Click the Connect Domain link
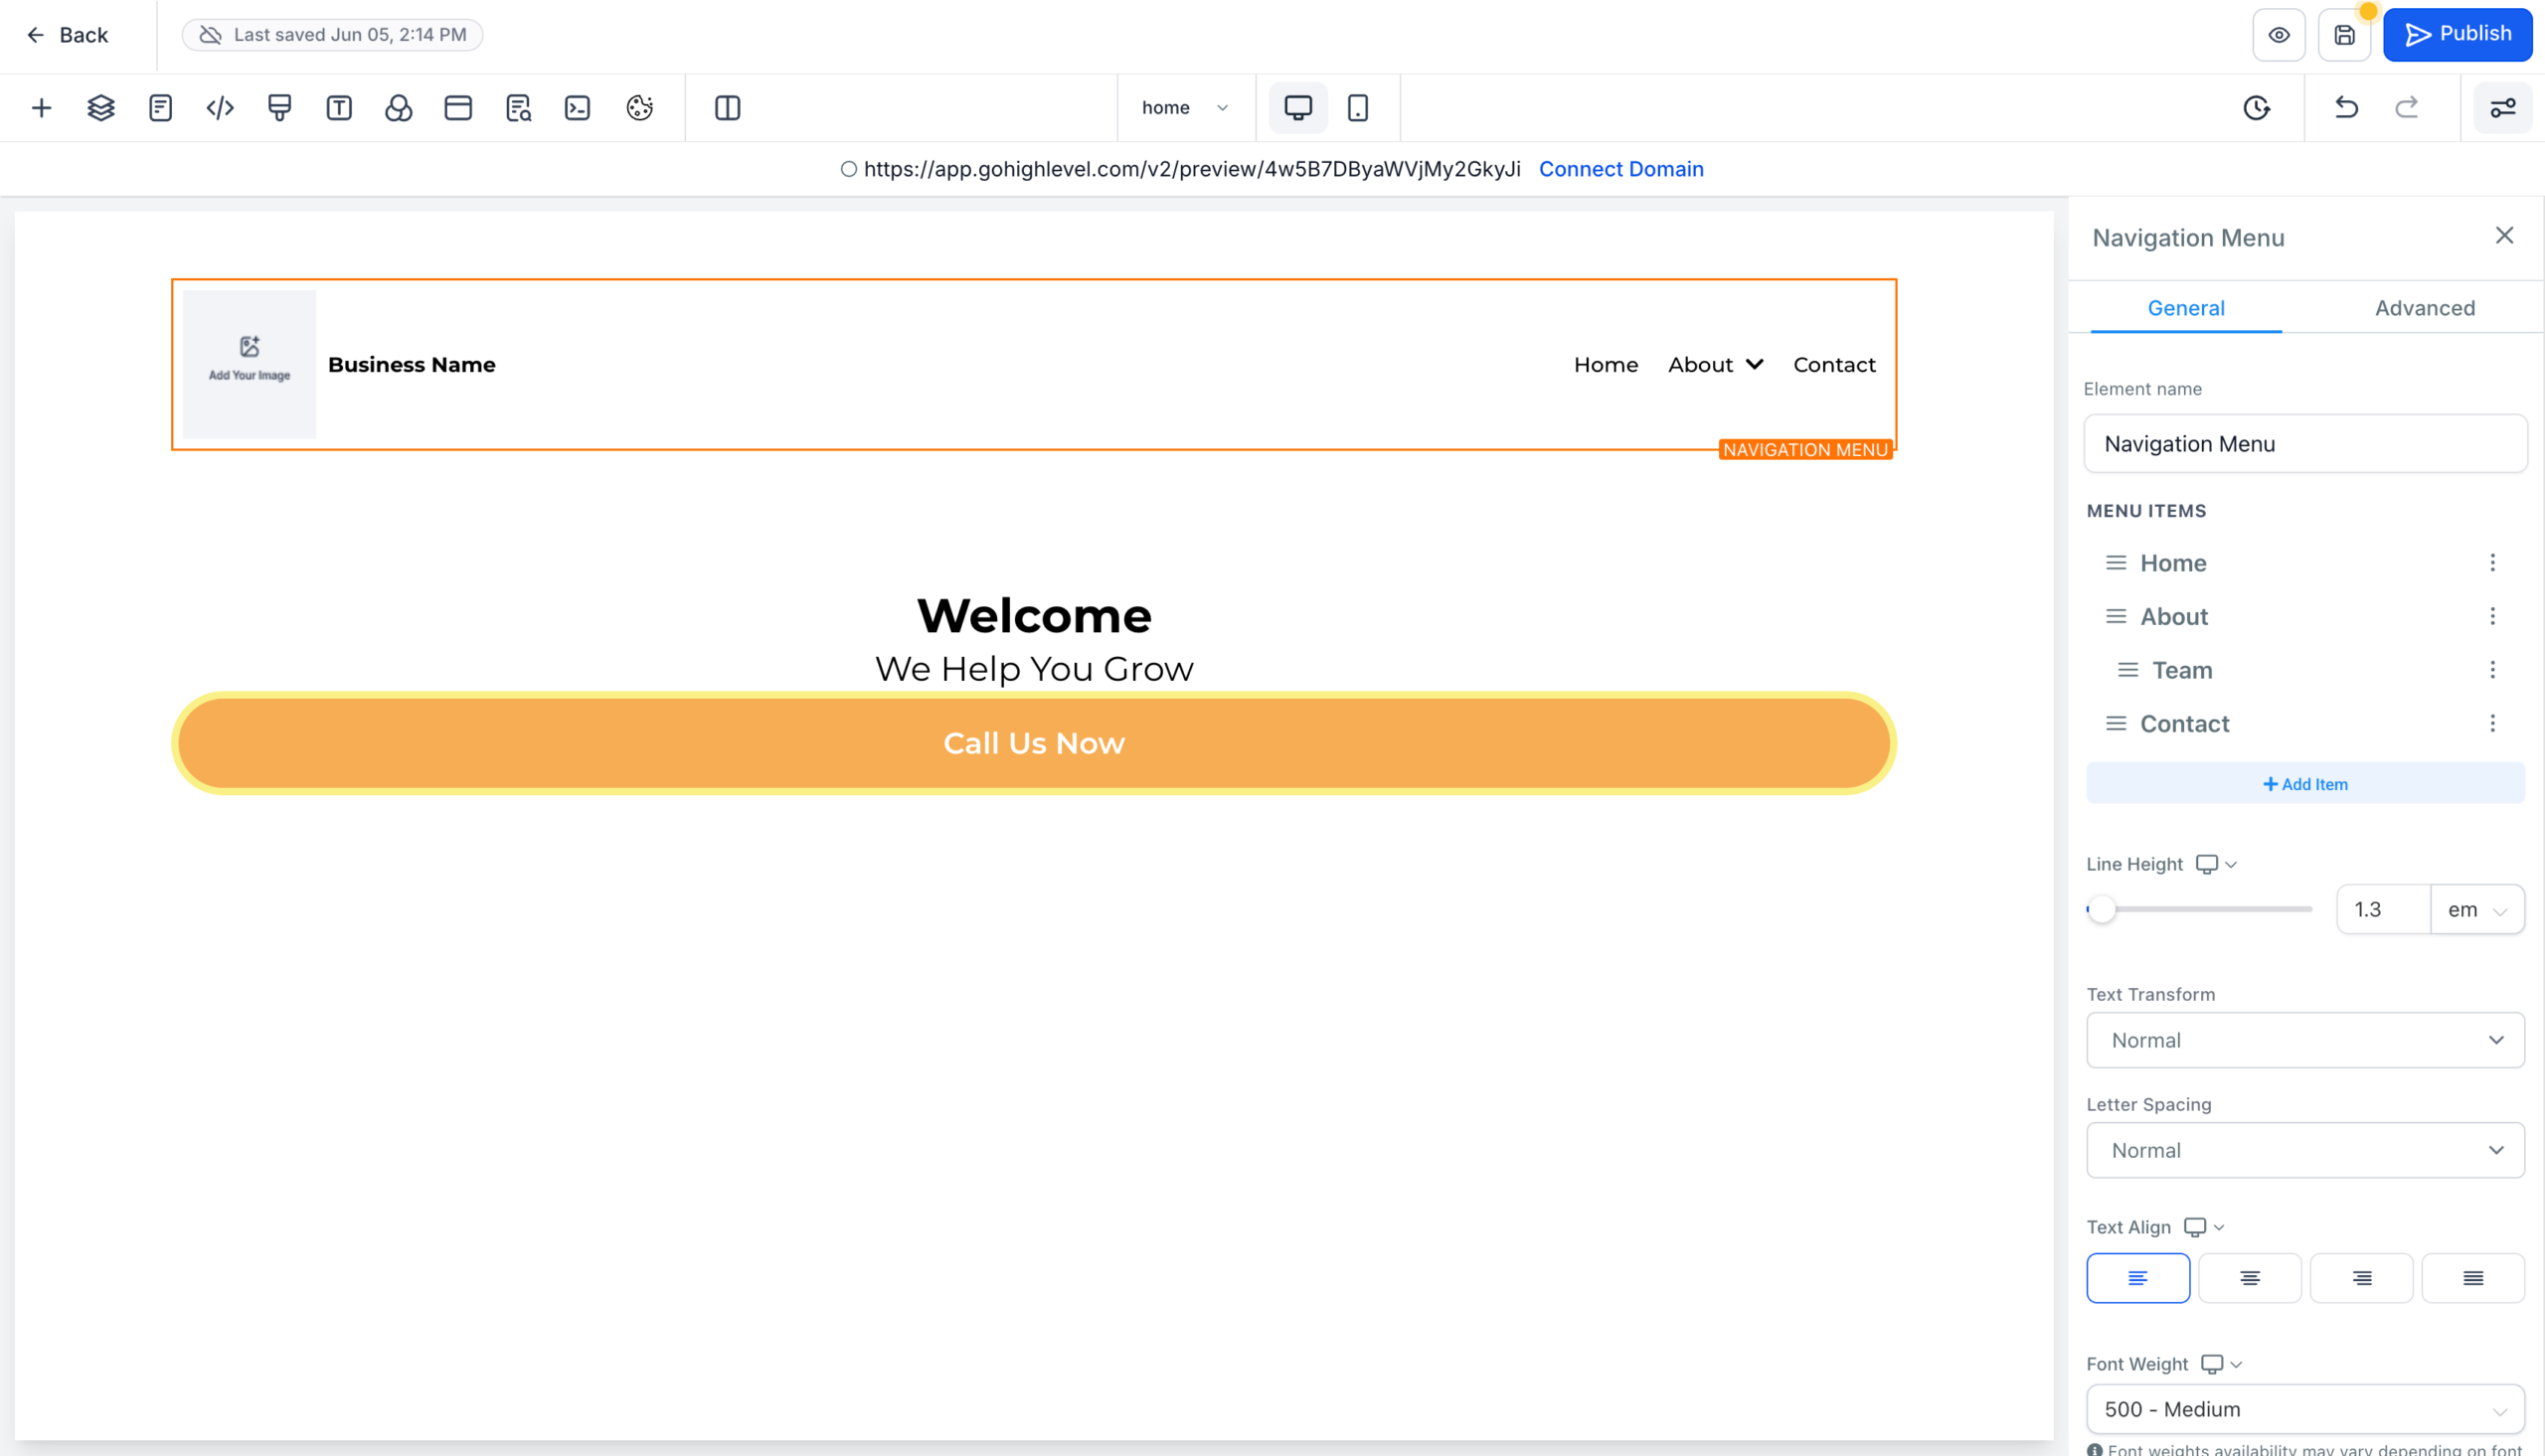Image resolution: width=2545 pixels, height=1456 pixels. (1621, 169)
